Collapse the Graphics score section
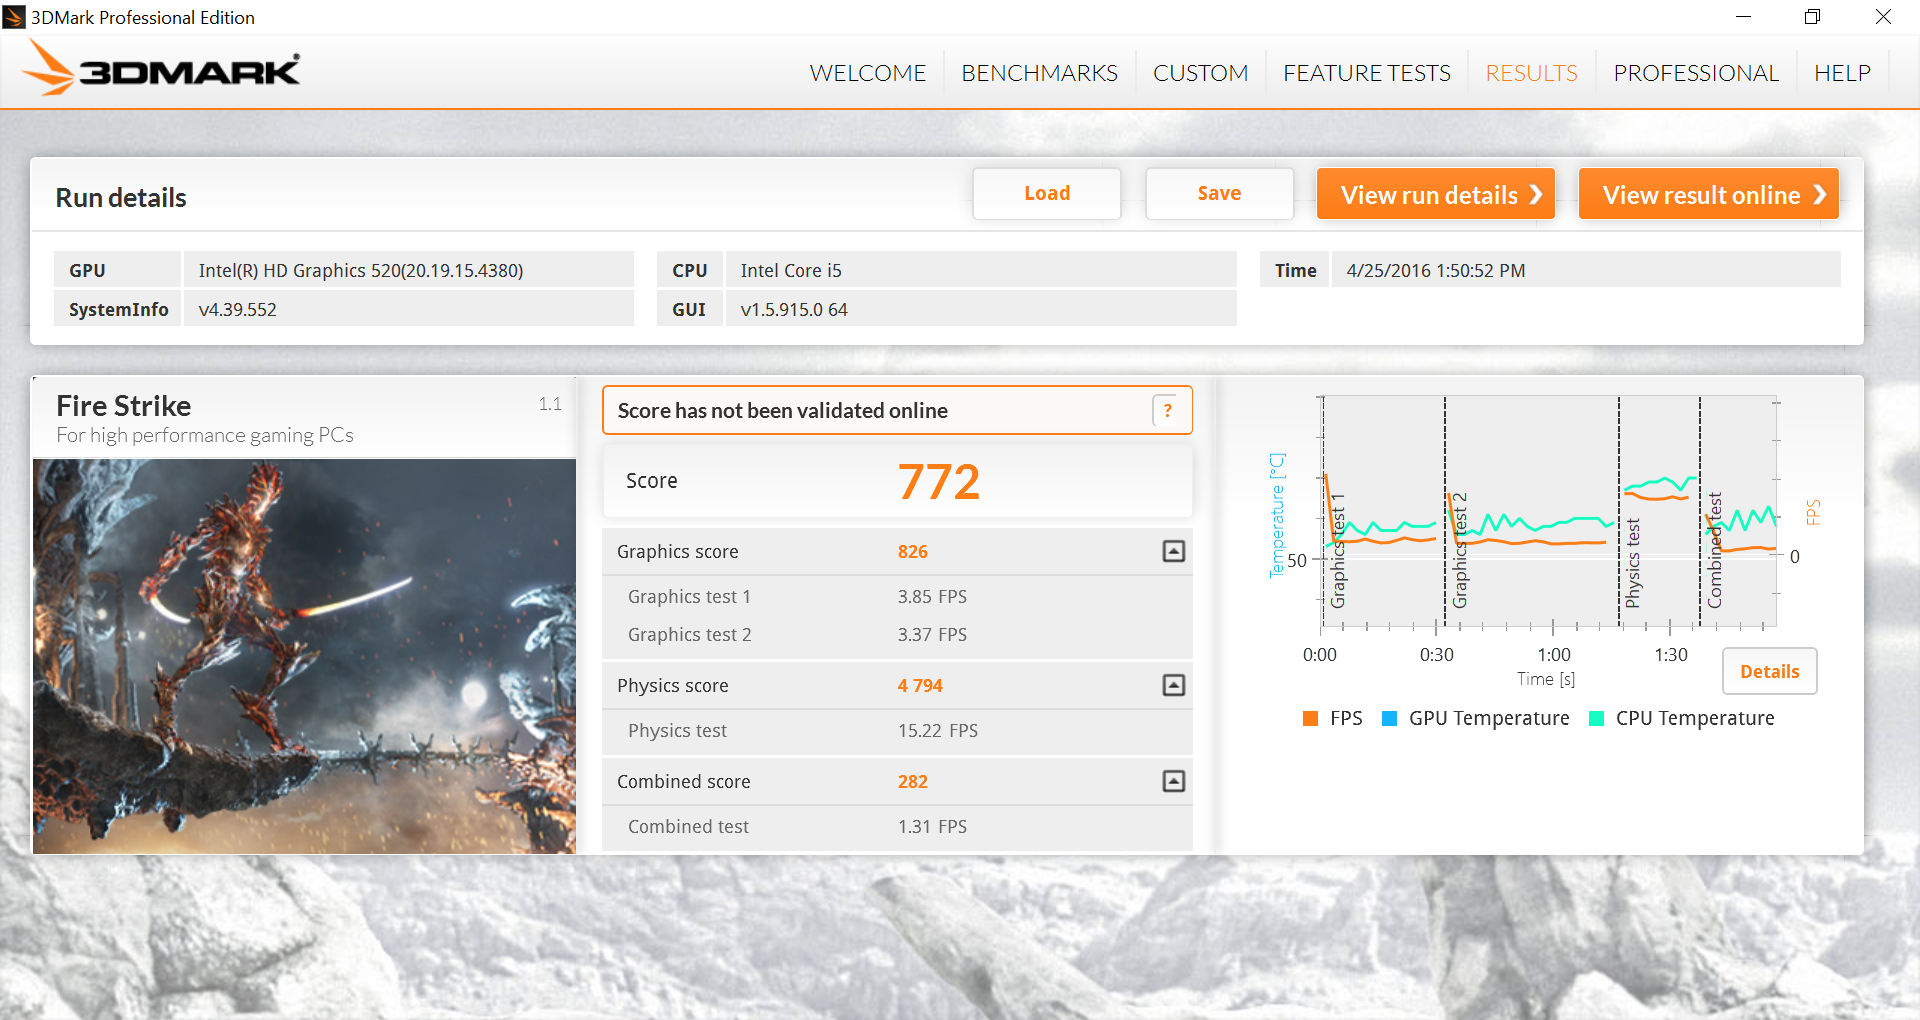 coord(1174,551)
